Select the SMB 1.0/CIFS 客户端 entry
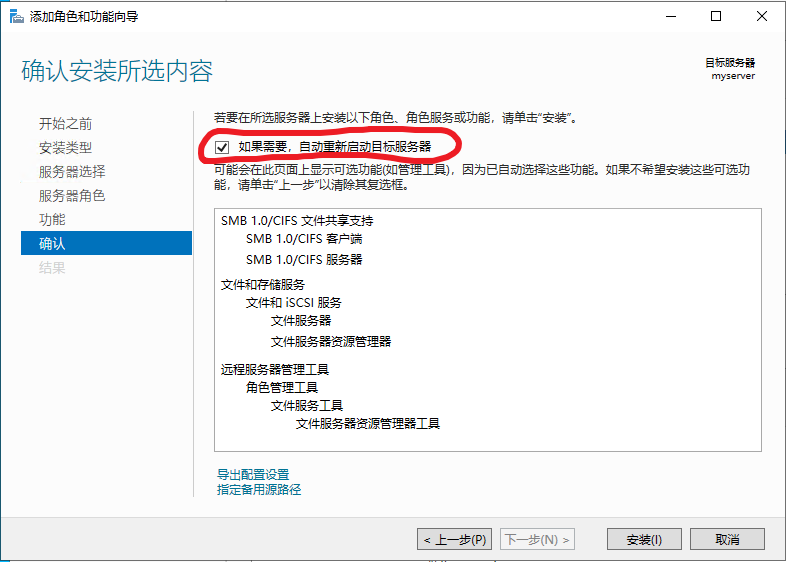786x562 pixels. 304,240
